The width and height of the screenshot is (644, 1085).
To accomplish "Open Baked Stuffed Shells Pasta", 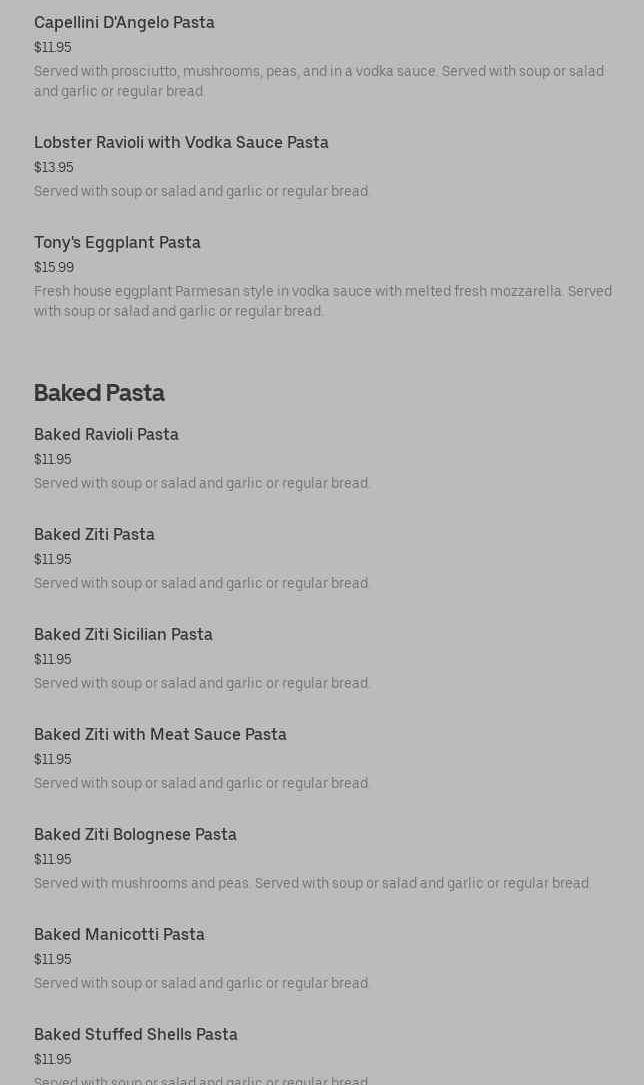I will point(136,1034).
